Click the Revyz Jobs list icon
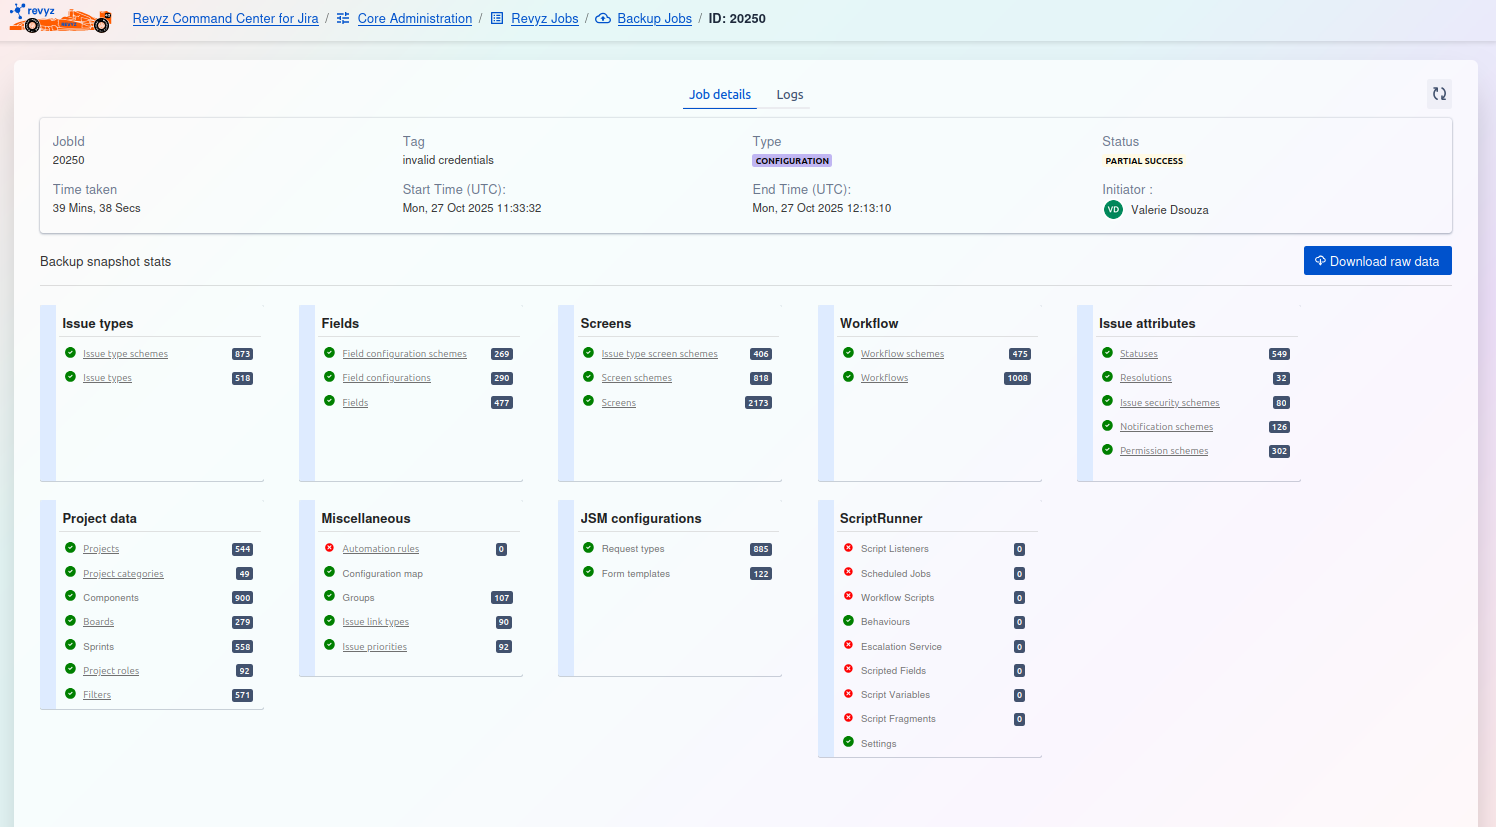The width and height of the screenshot is (1496, 827). click(x=497, y=19)
